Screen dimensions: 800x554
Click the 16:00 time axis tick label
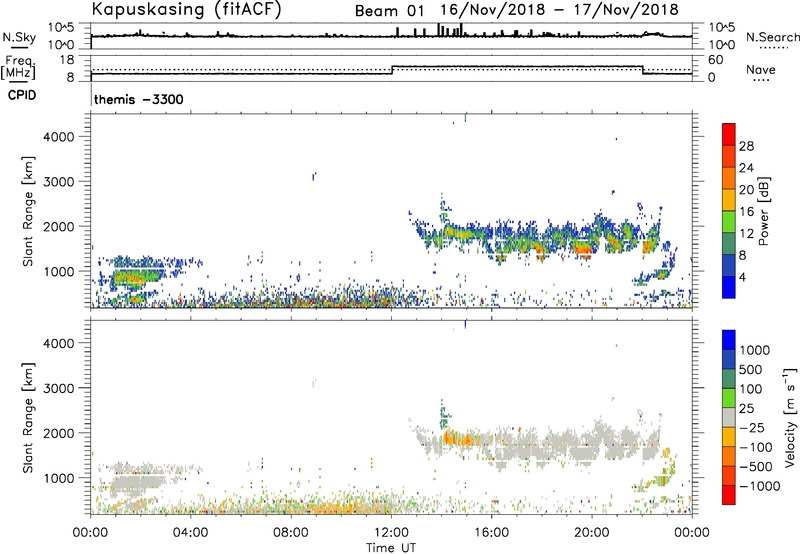pos(491,533)
